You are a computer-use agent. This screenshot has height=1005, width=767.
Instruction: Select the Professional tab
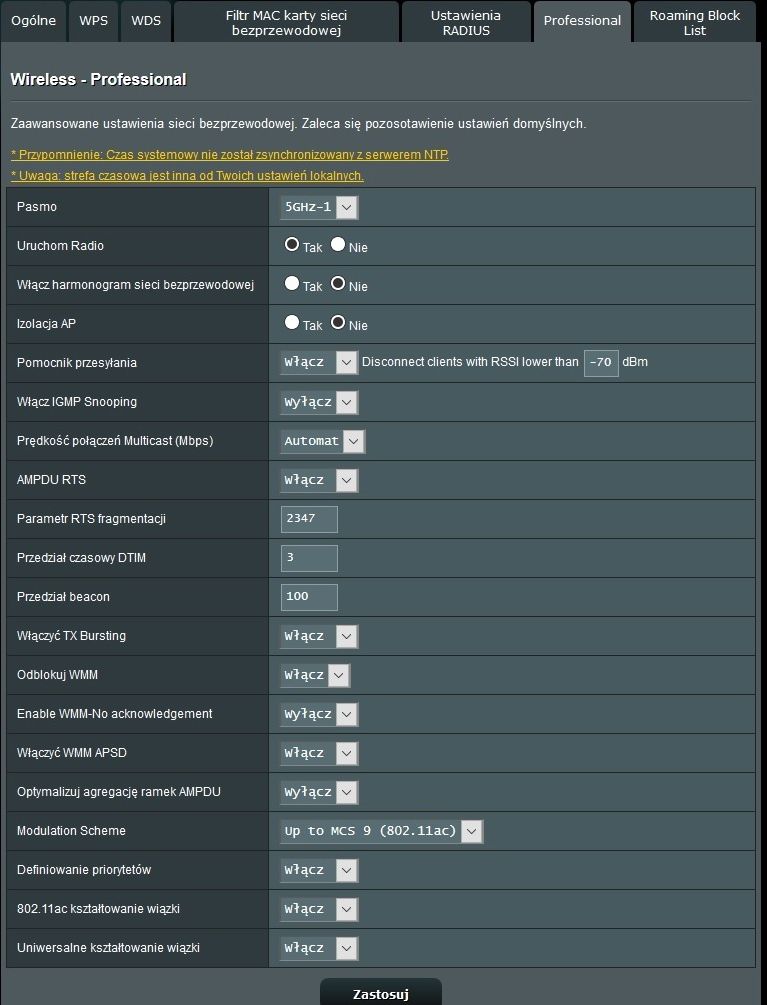pyautogui.click(x=582, y=21)
